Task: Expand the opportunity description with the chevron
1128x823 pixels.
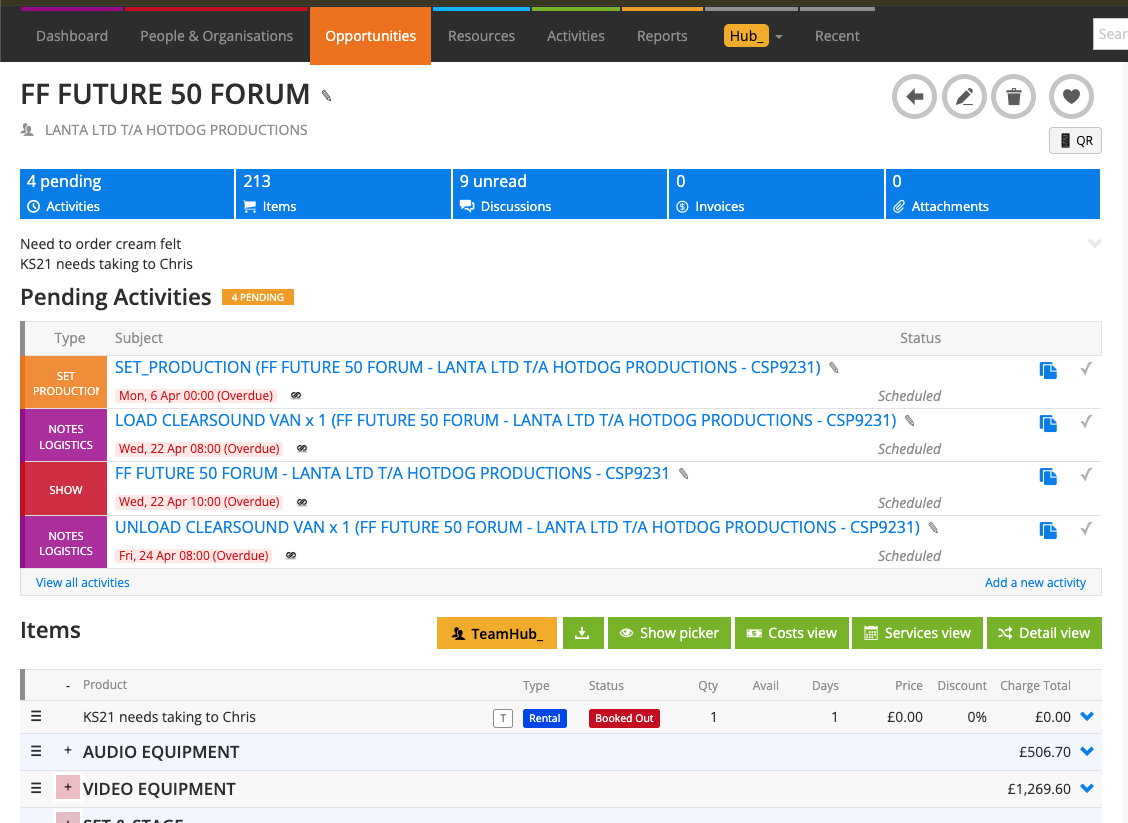Action: pyautogui.click(x=1095, y=243)
